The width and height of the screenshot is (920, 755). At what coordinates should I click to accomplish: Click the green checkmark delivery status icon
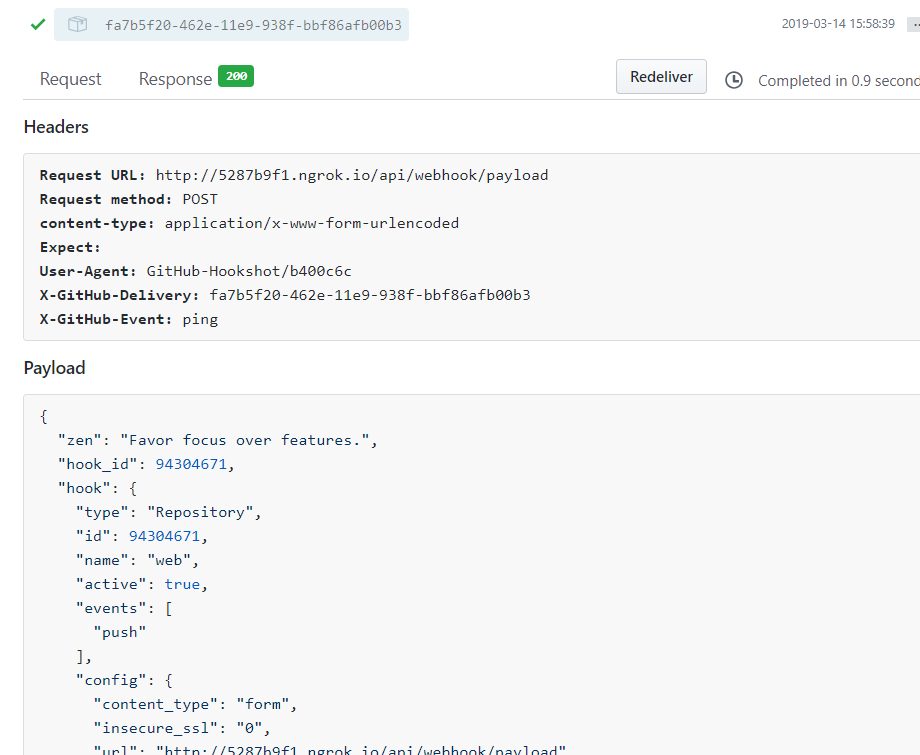click(x=38, y=25)
